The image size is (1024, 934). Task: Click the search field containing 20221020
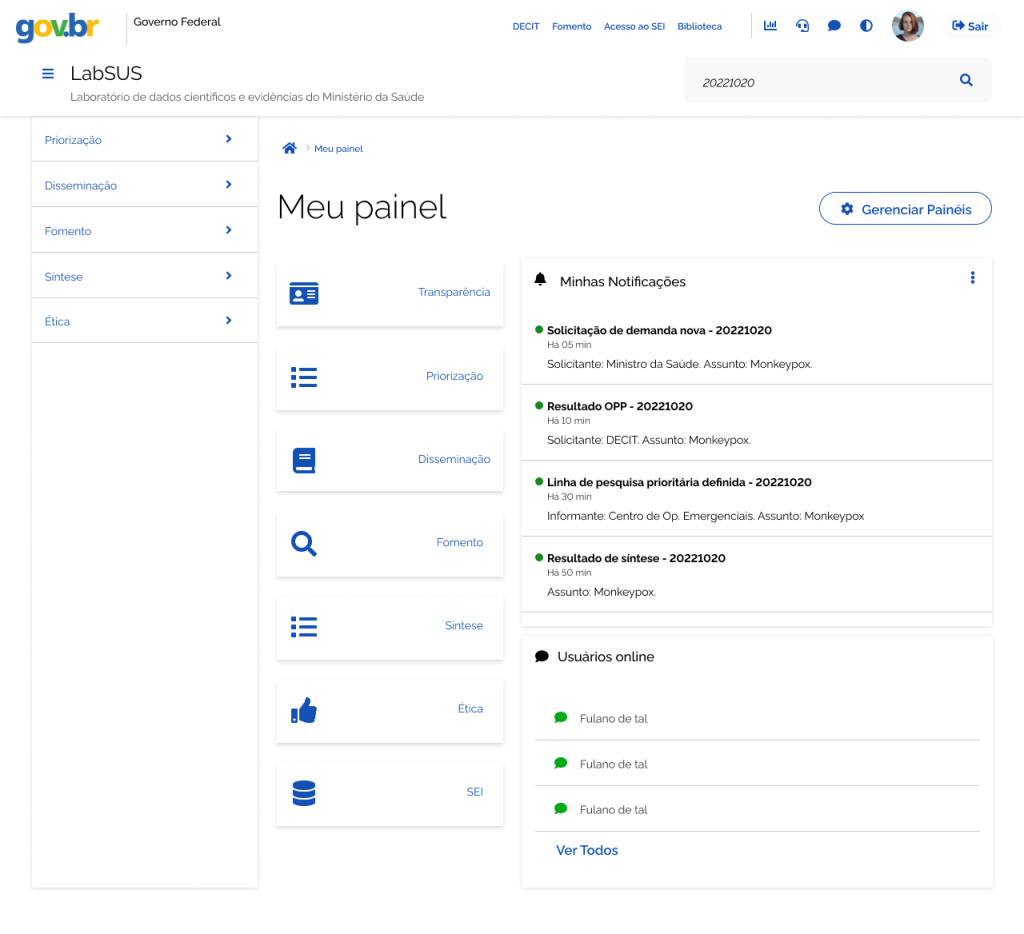click(820, 82)
